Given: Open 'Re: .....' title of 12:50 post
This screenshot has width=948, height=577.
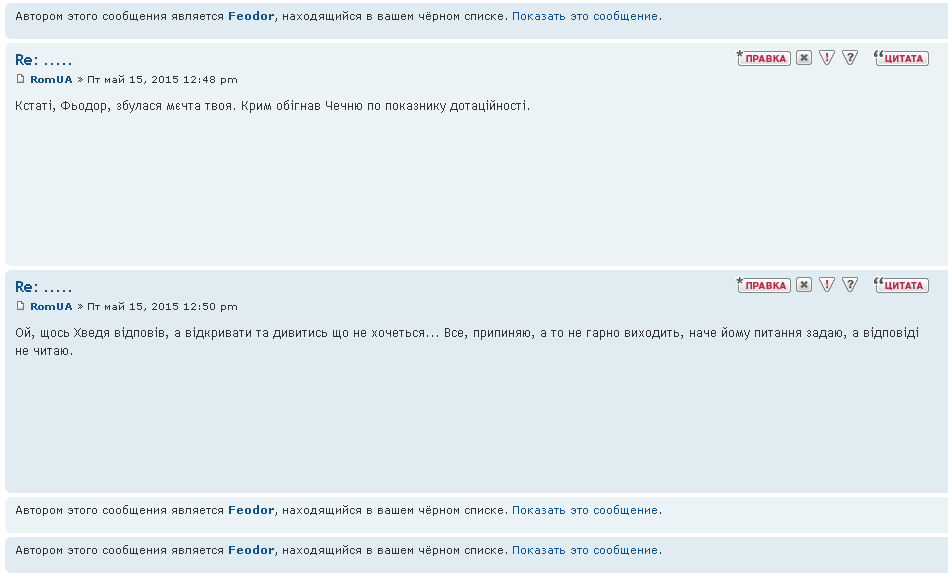Looking at the screenshot, I should click(x=44, y=287).
